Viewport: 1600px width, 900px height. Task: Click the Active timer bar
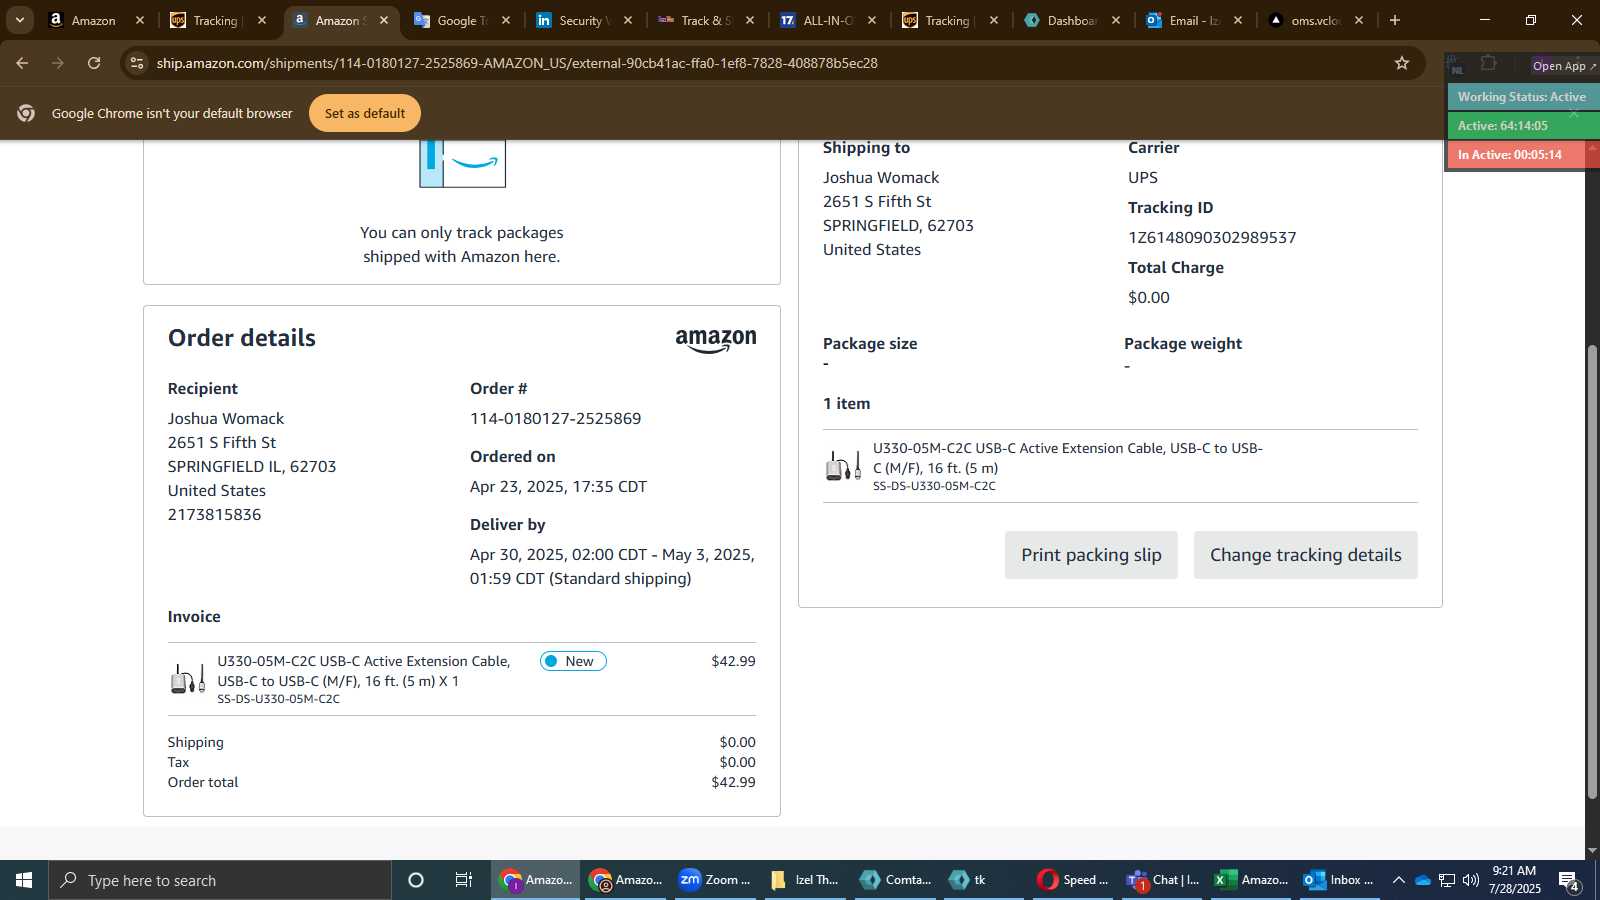(x=1522, y=126)
